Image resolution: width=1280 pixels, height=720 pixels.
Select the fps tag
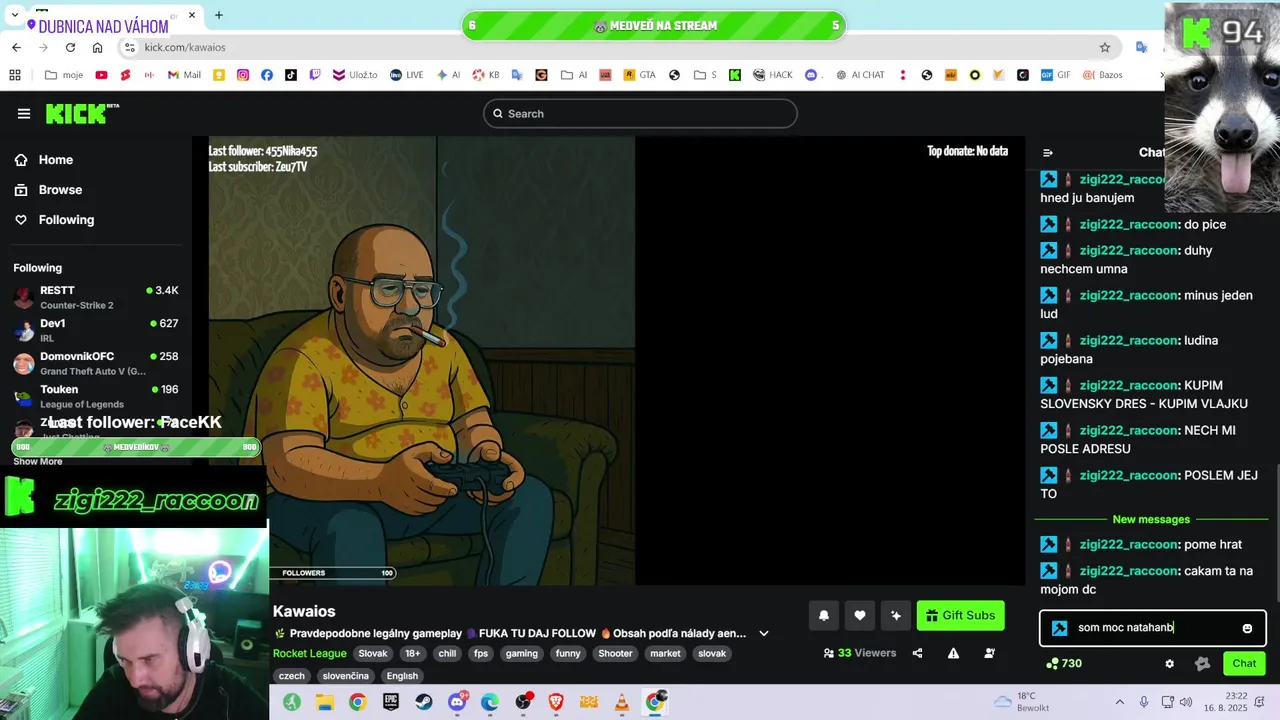click(x=481, y=653)
